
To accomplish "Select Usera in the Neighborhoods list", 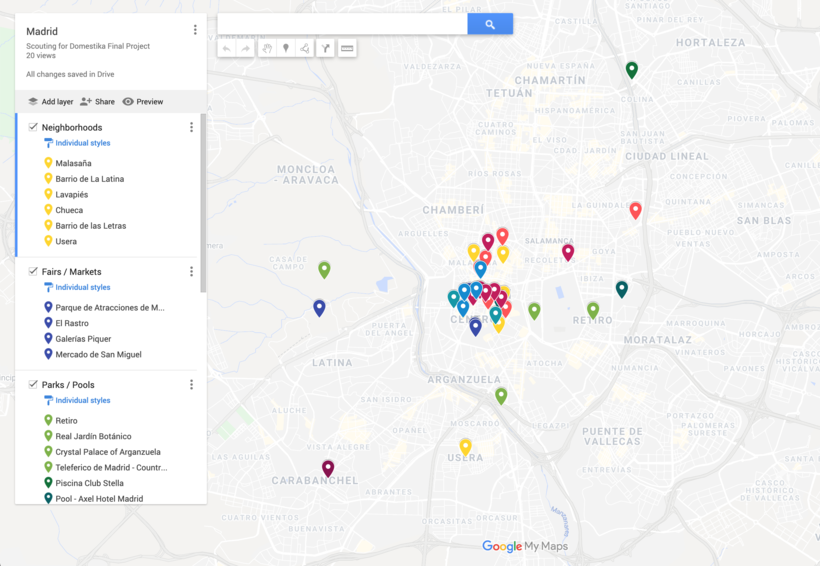I will (66, 242).
